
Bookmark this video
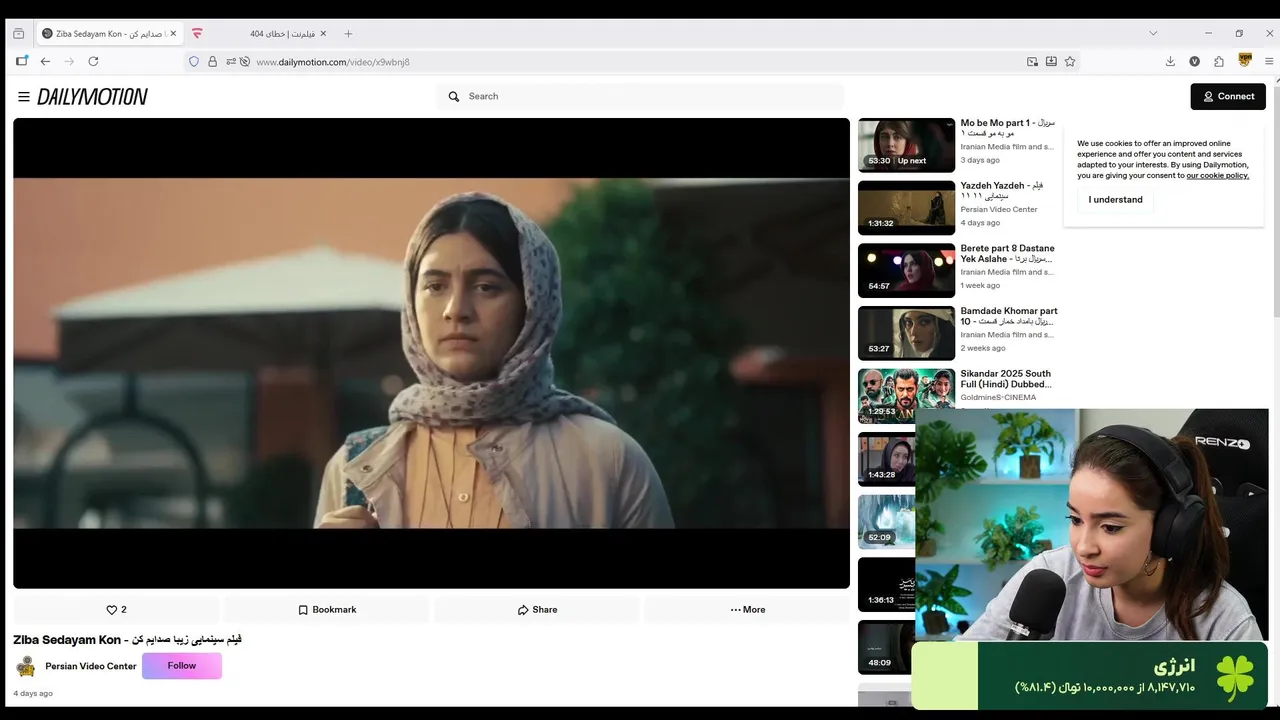pos(327,610)
